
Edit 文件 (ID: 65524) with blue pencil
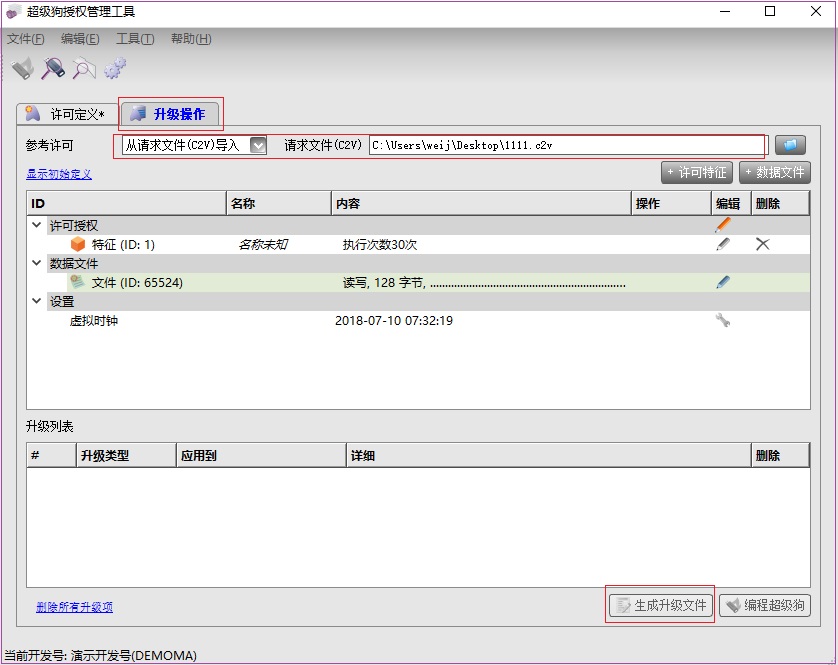click(x=723, y=283)
